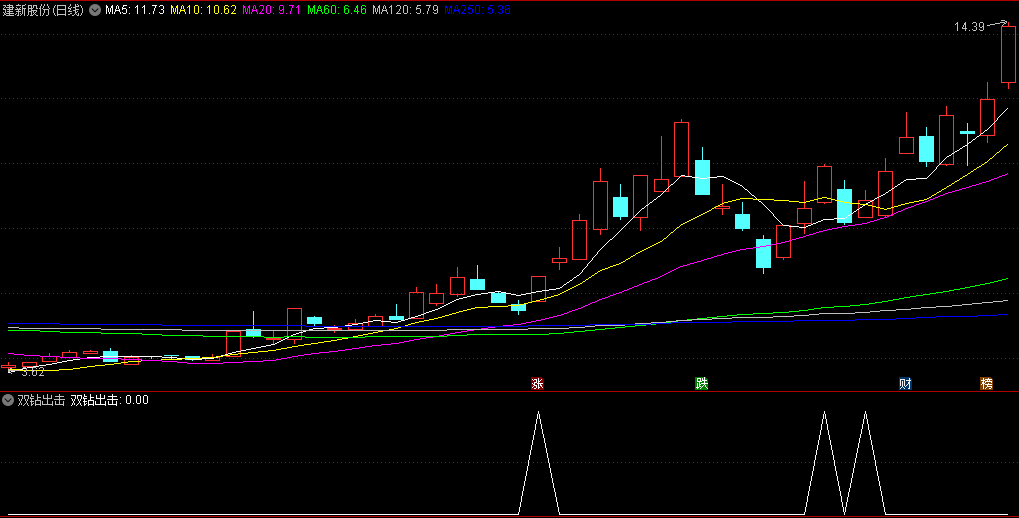This screenshot has height=518, width=1019.
Task: Select the MA5: 11.73 label
Action: click(x=135, y=10)
